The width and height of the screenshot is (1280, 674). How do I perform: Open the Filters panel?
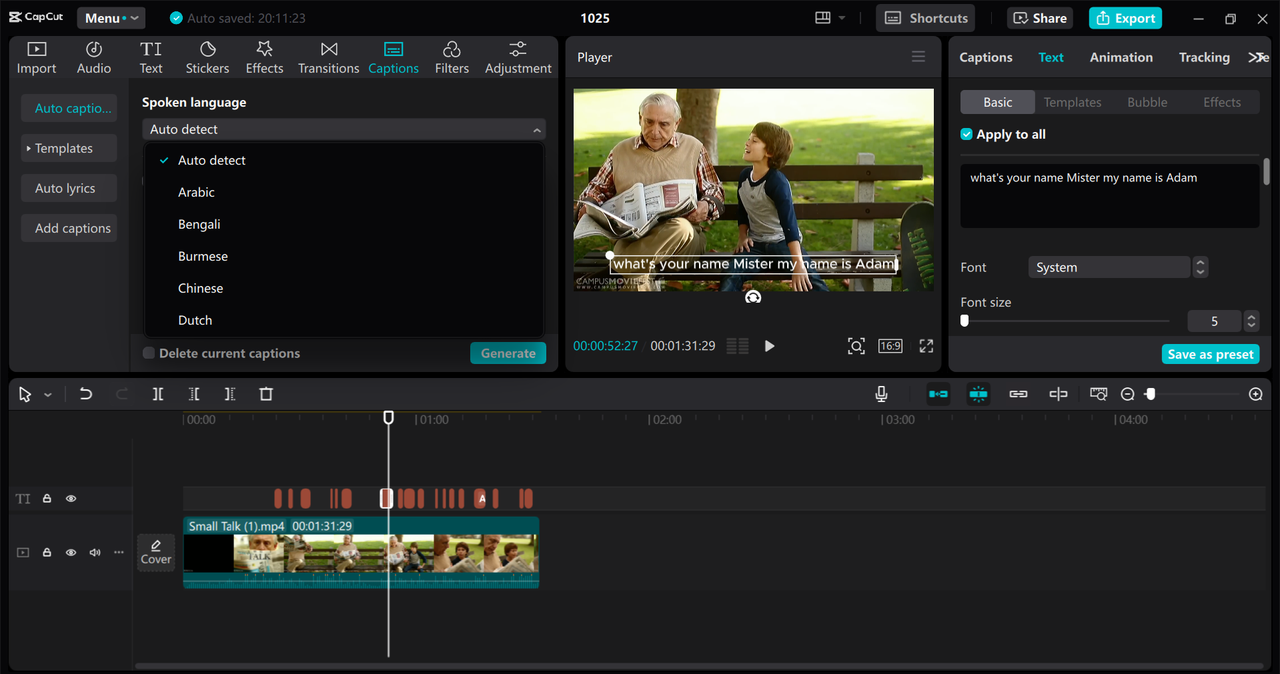coord(451,58)
